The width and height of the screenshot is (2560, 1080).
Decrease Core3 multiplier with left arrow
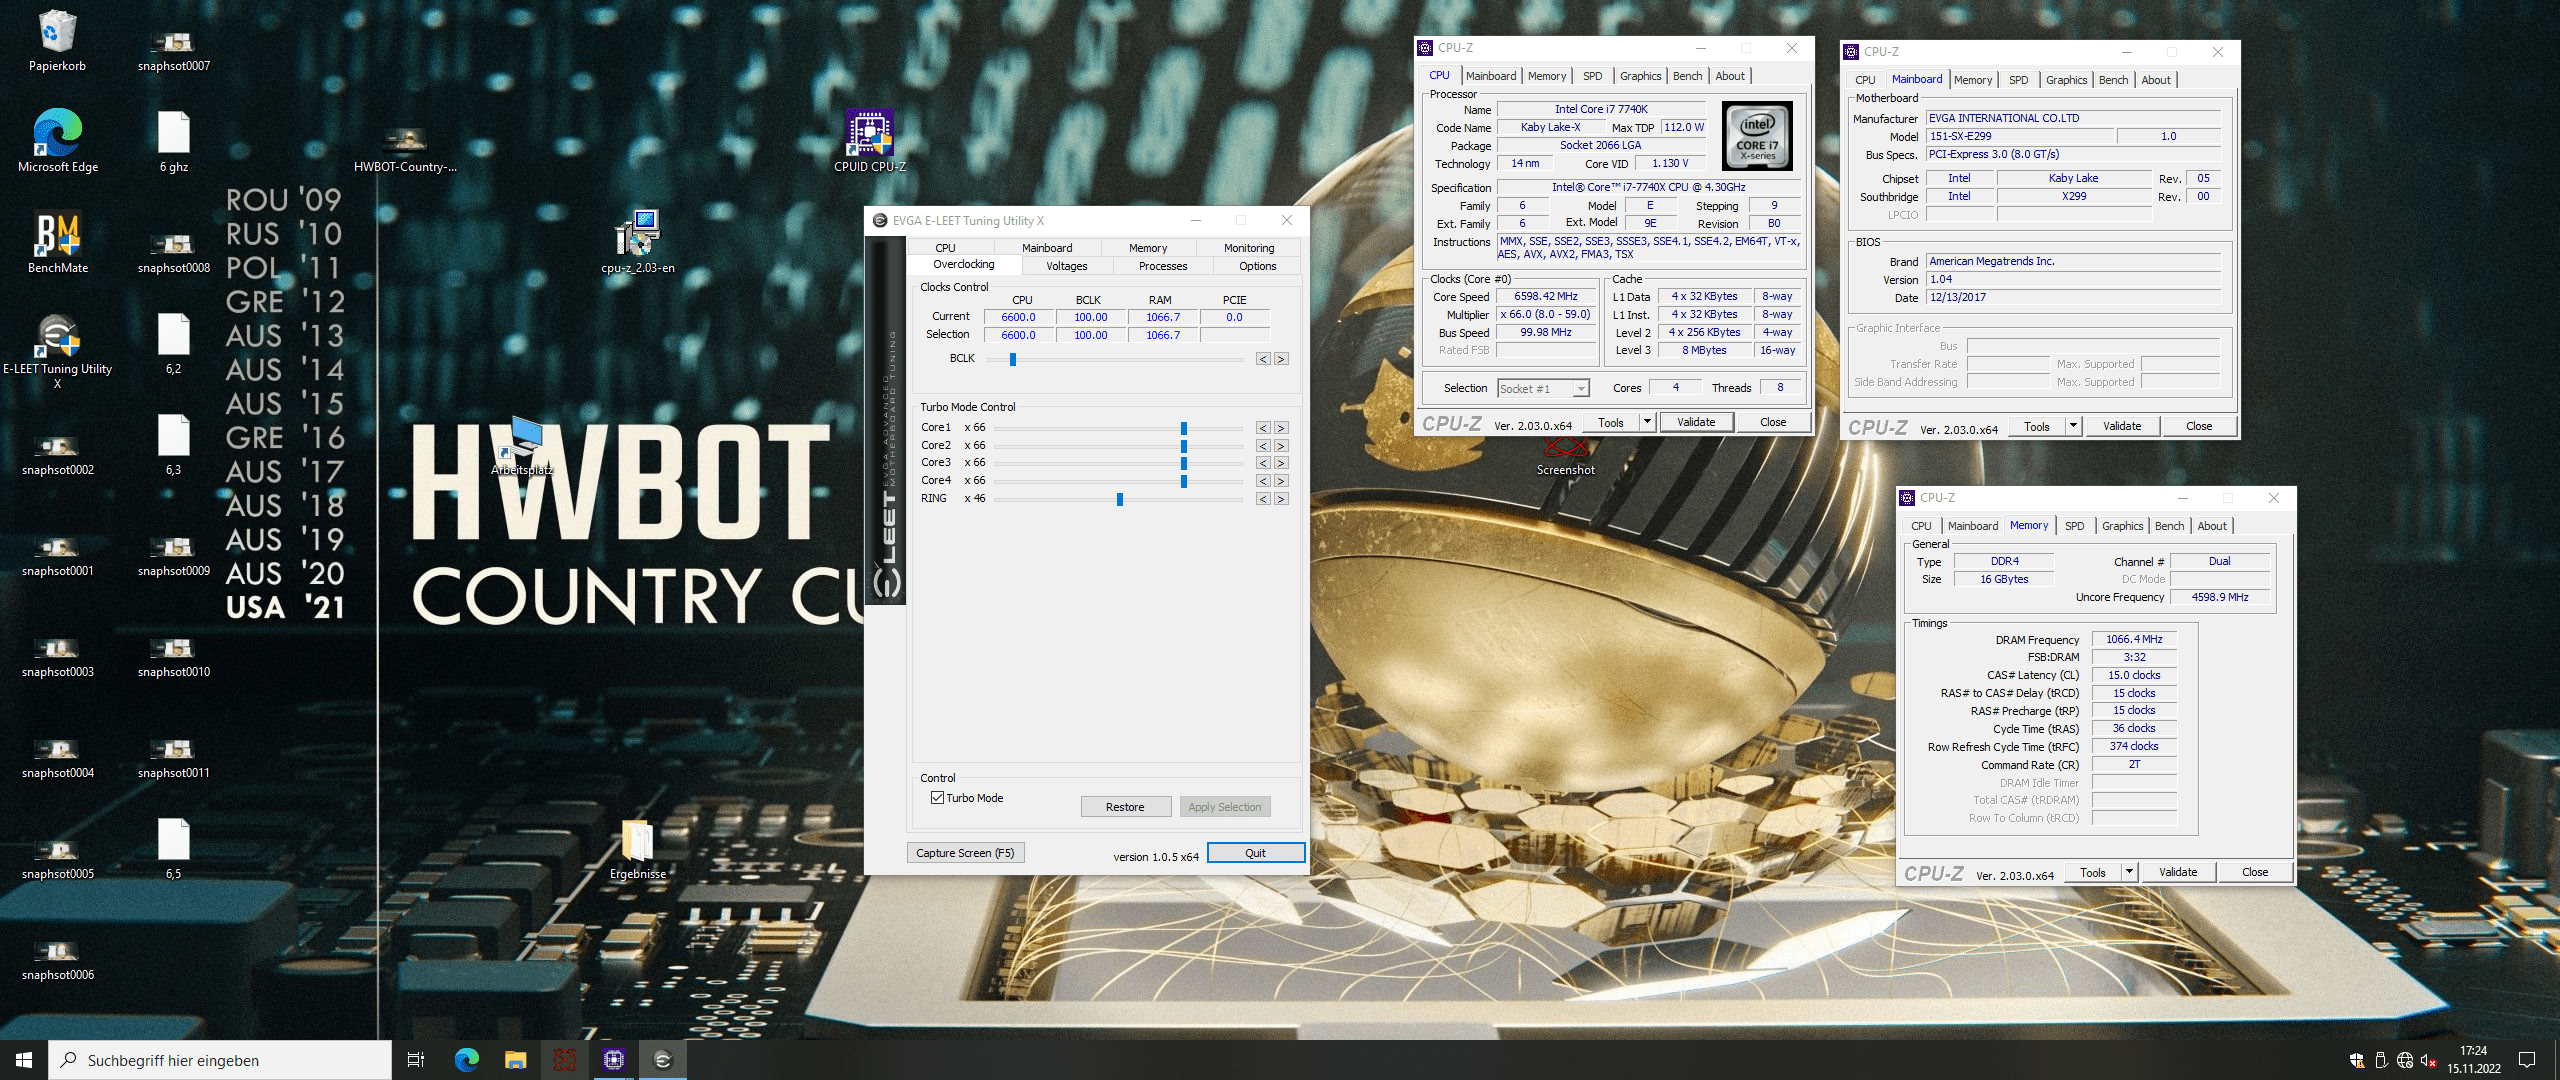point(1263,462)
